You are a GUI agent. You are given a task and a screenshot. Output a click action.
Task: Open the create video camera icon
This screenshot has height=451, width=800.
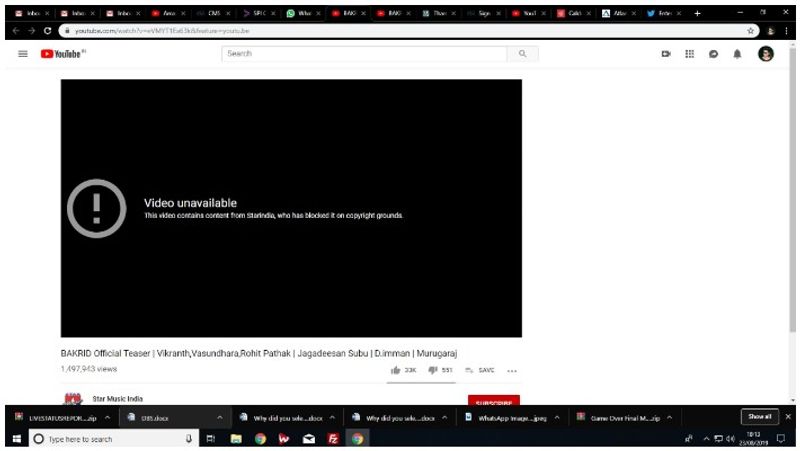(665, 53)
